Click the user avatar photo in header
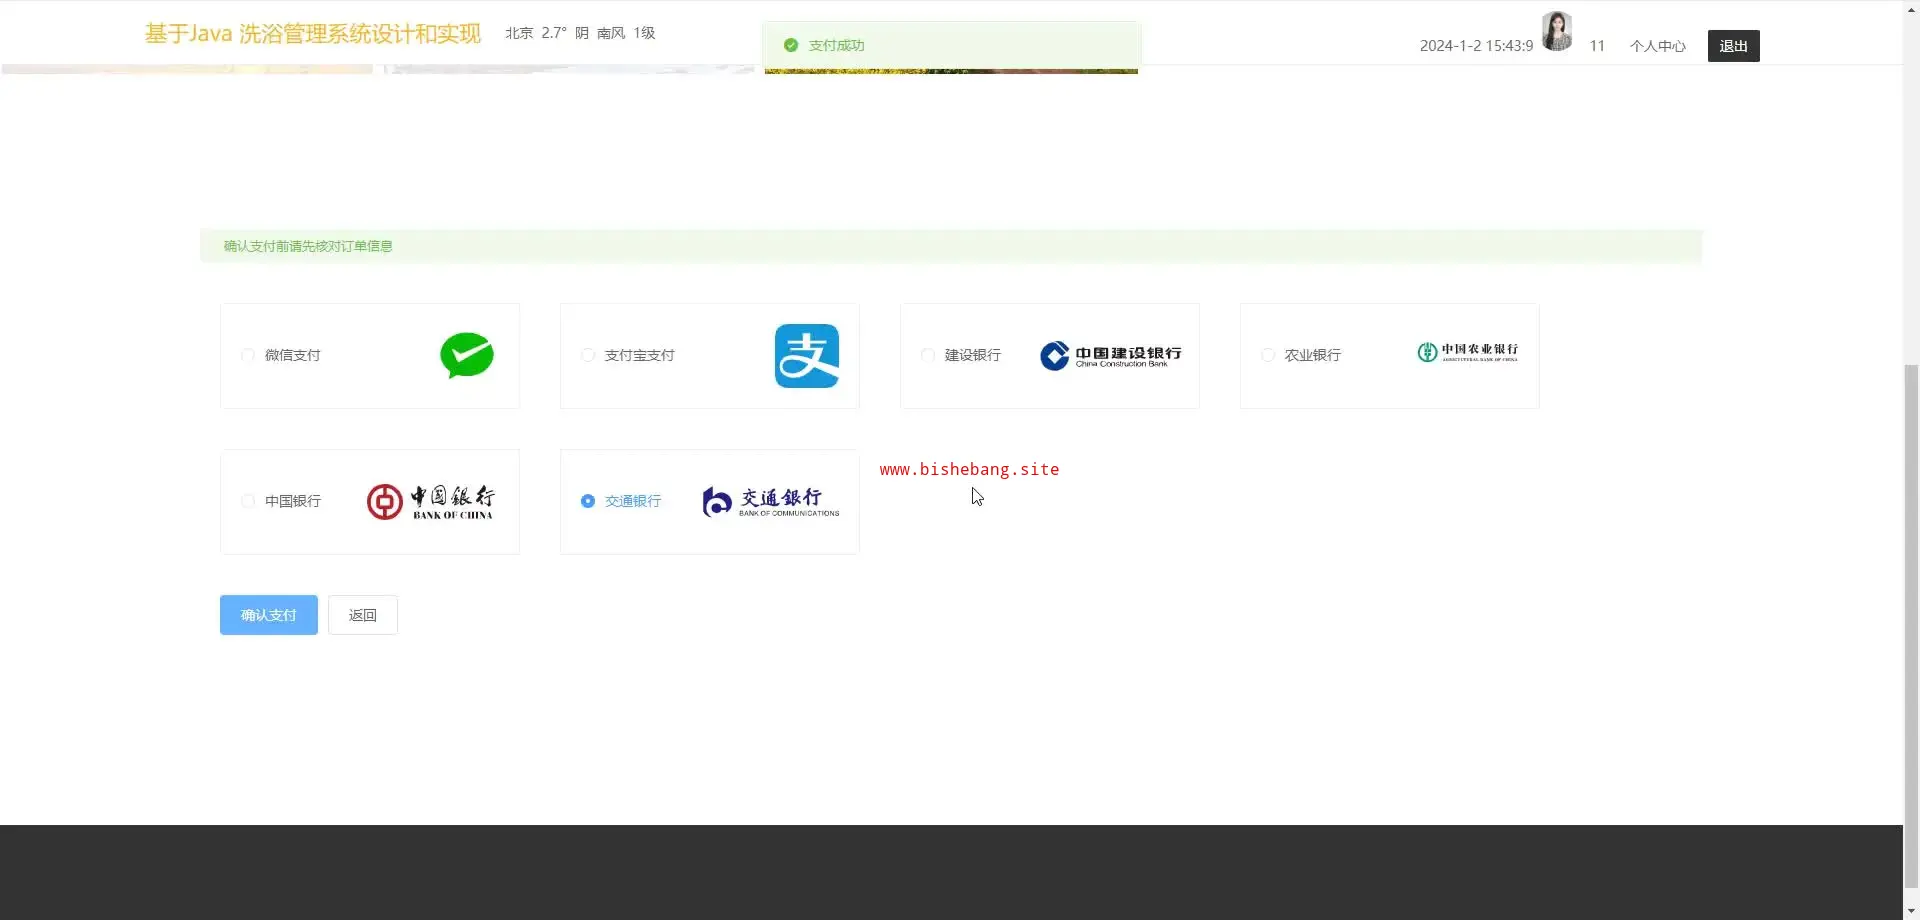The height and width of the screenshot is (920, 1920). (x=1557, y=31)
